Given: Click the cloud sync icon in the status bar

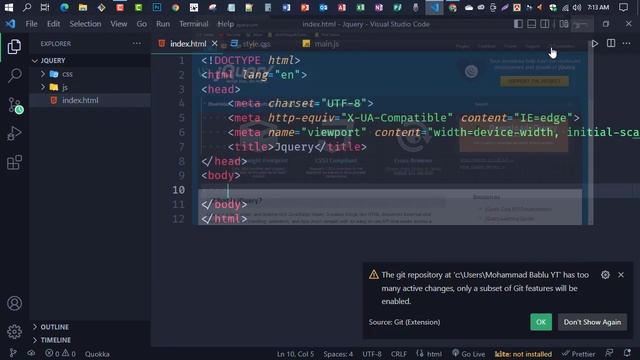Looking at the screenshot, I should (31, 353).
